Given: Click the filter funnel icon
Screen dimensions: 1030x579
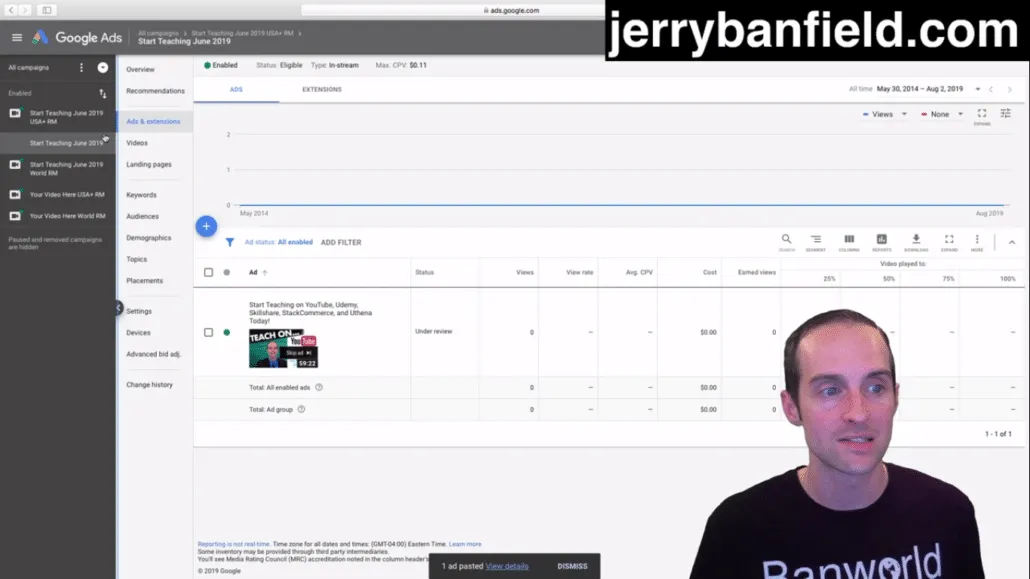Looking at the screenshot, I should click(x=230, y=243).
